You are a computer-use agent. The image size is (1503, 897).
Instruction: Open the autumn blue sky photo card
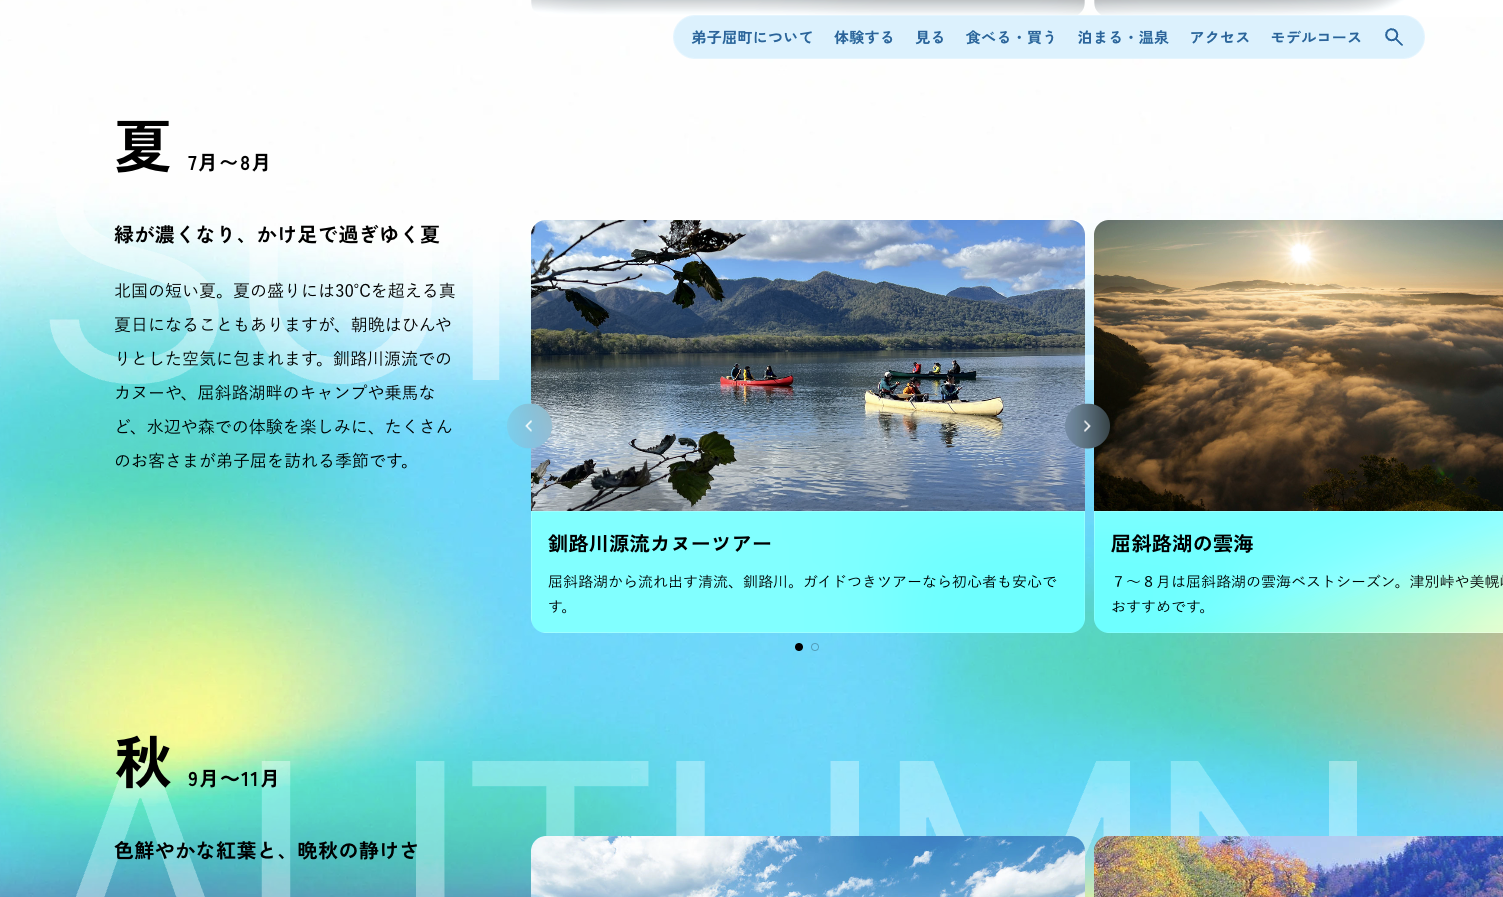pos(808,866)
